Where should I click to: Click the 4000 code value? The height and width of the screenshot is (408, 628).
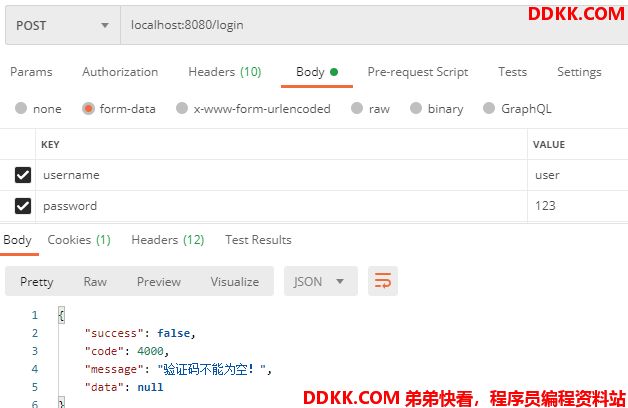(x=150, y=351)
